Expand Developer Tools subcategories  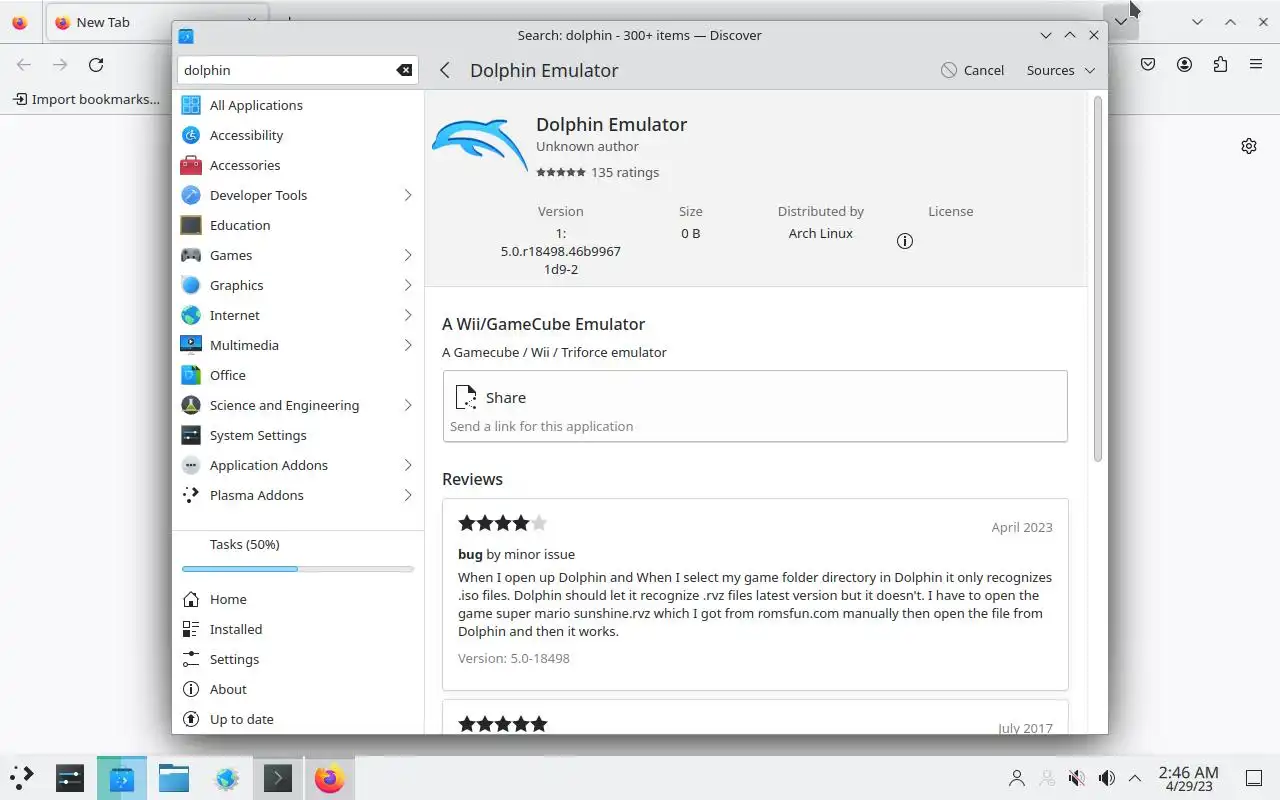point(408,195)
